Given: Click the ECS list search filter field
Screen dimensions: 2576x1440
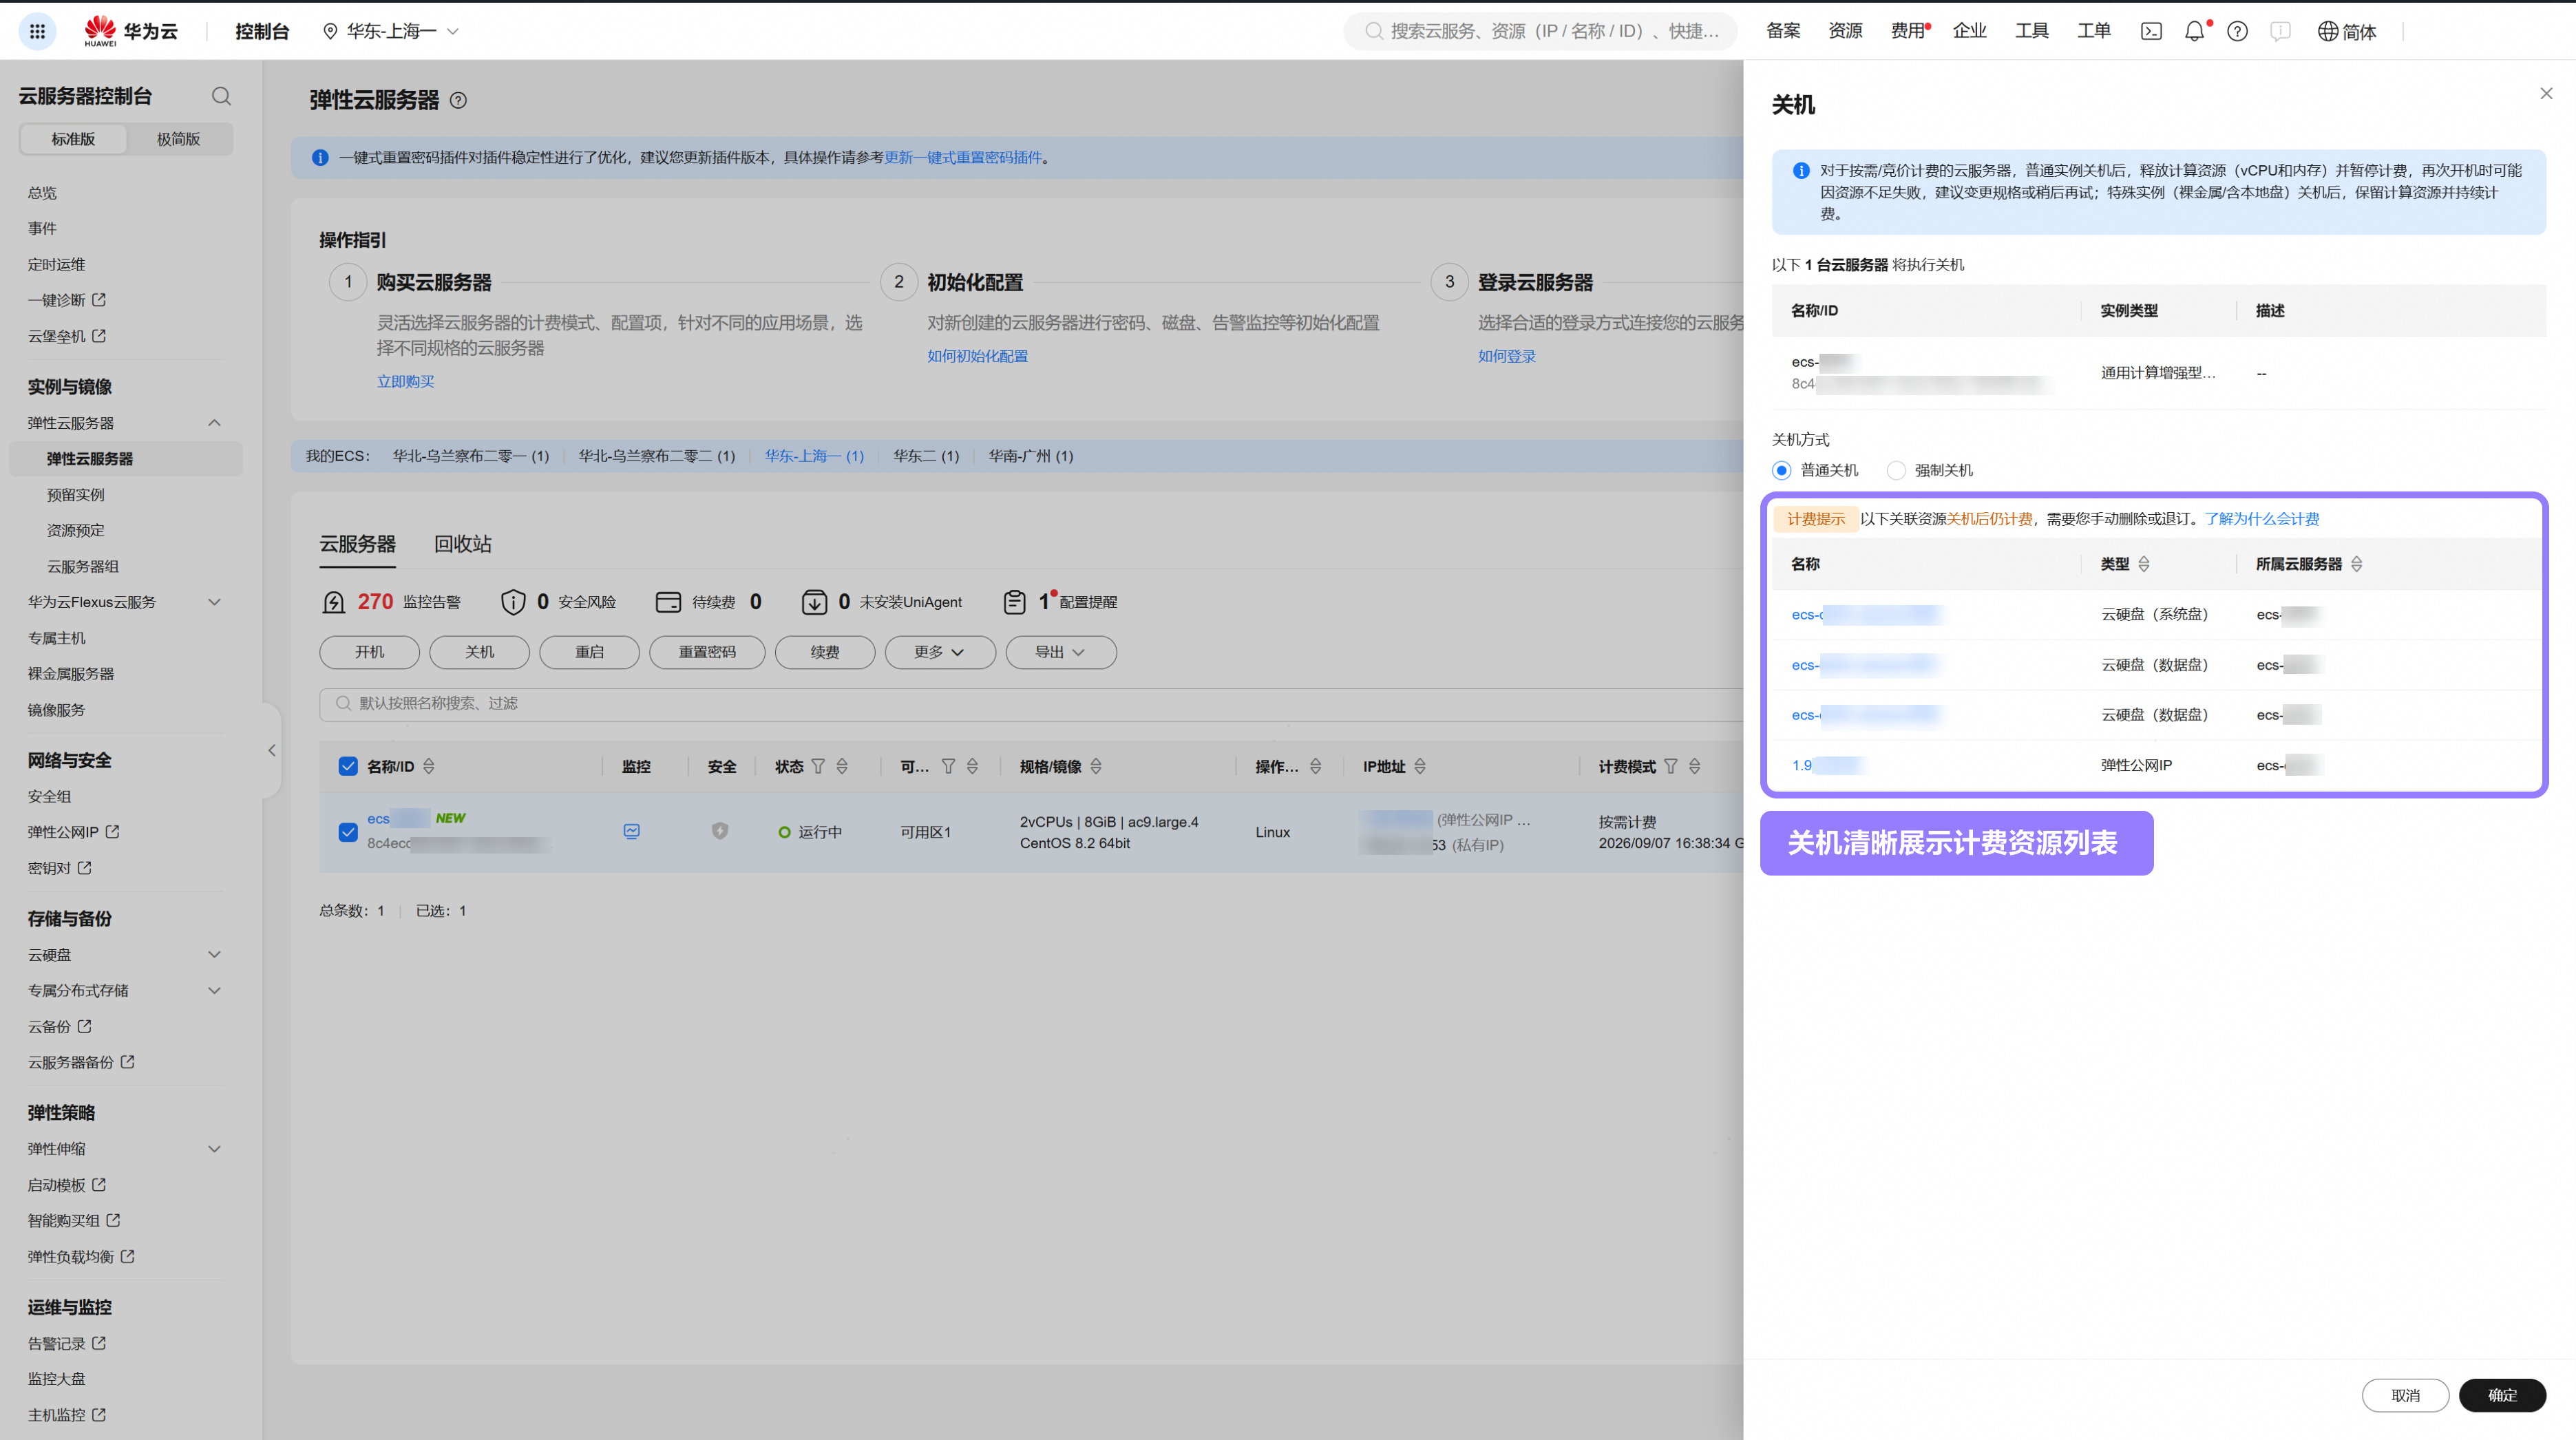Looking at the screenshot, I should (x=1030, y=703).
